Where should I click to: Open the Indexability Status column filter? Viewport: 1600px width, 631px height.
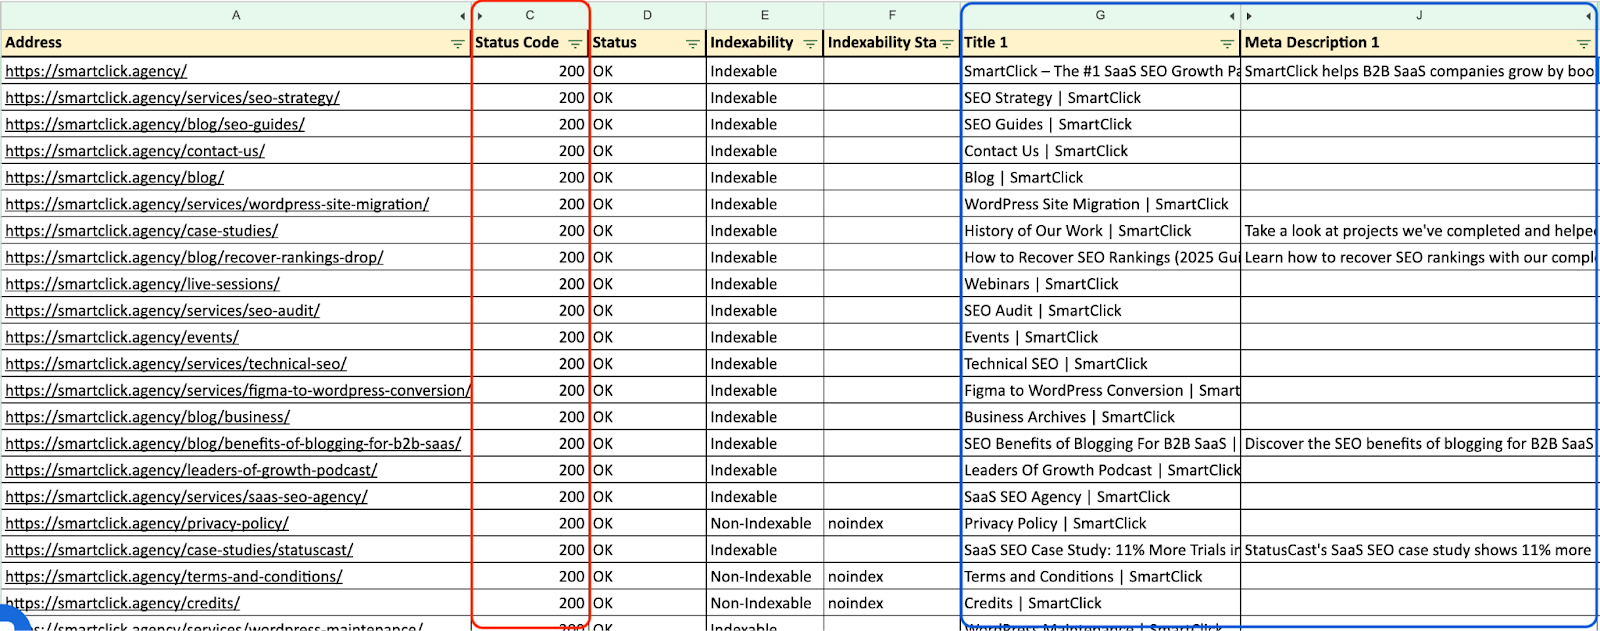pos(946,44)
